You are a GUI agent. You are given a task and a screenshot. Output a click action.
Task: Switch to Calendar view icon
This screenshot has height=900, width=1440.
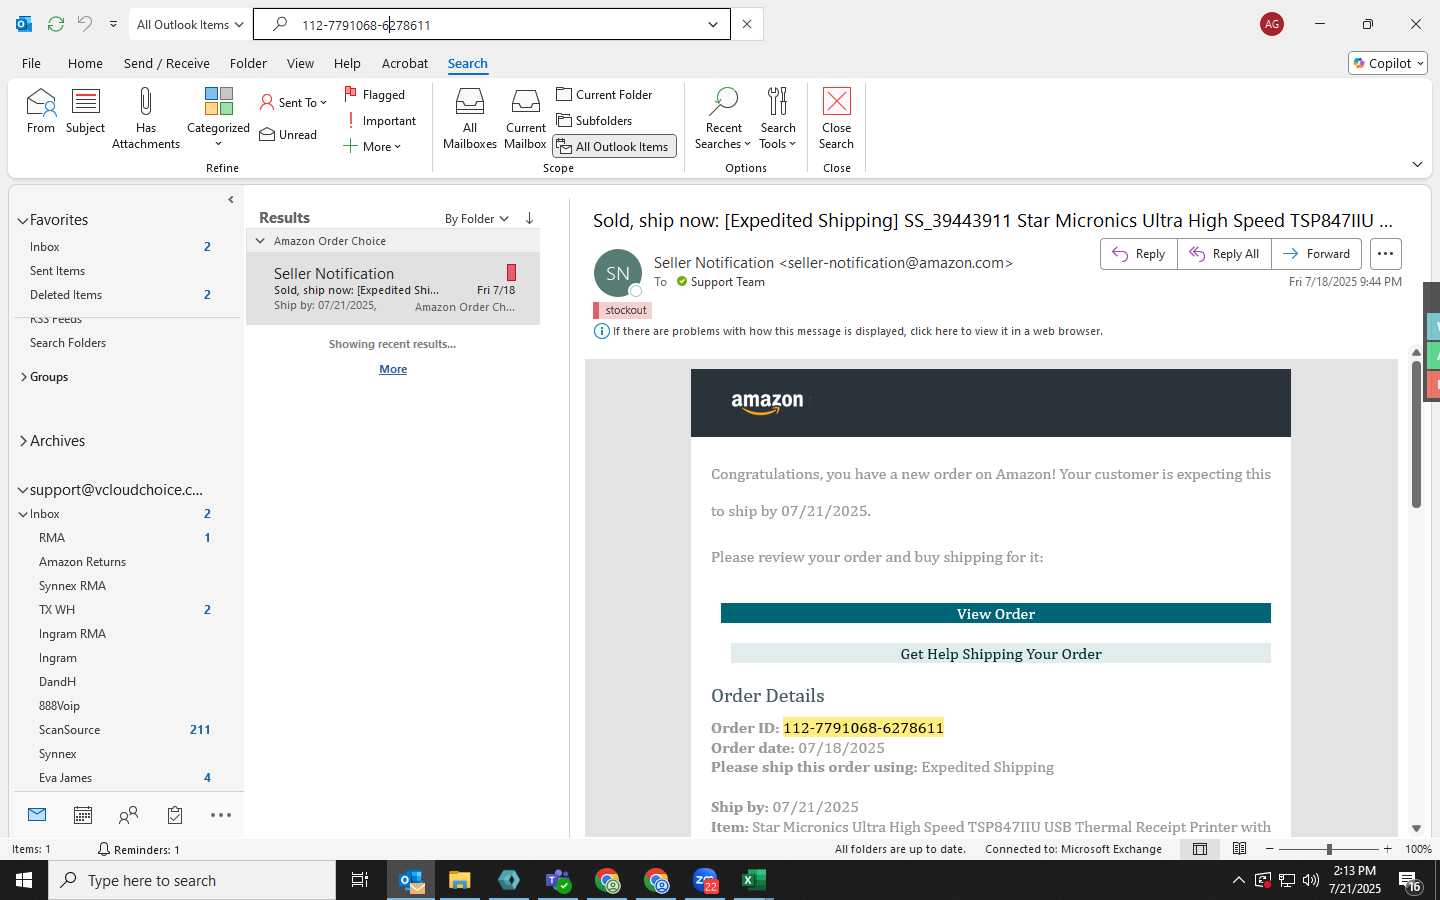83,815
